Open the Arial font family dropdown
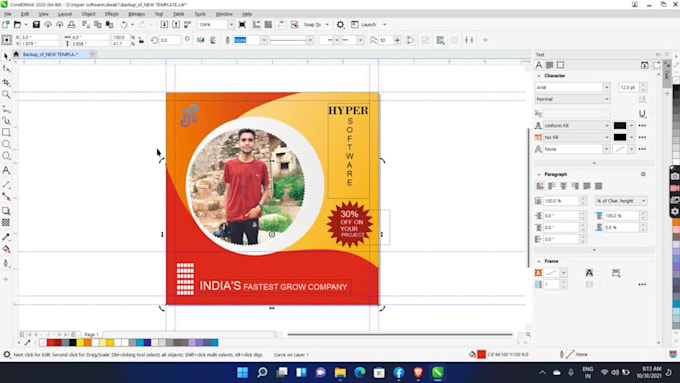 (606, 87)
